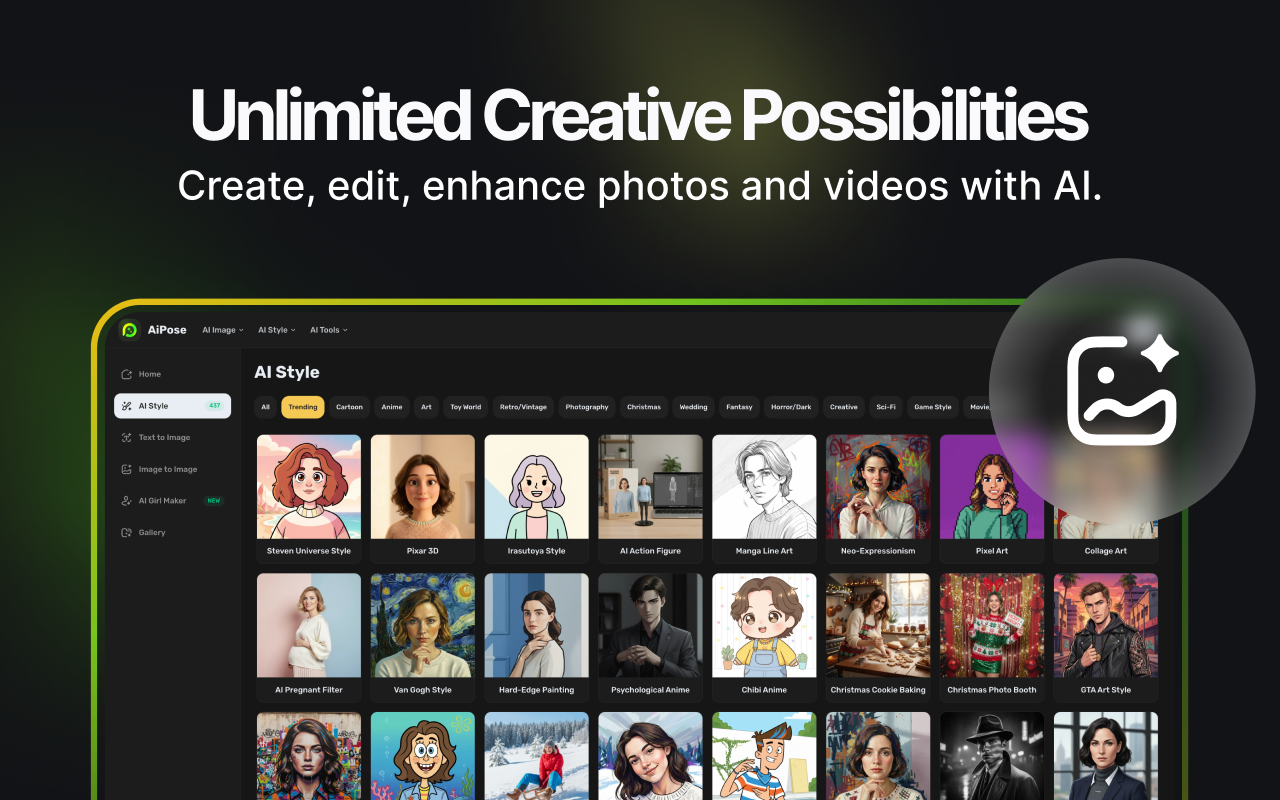Select the Neo-Expressionism thumbnail

(x=878, y=487)
